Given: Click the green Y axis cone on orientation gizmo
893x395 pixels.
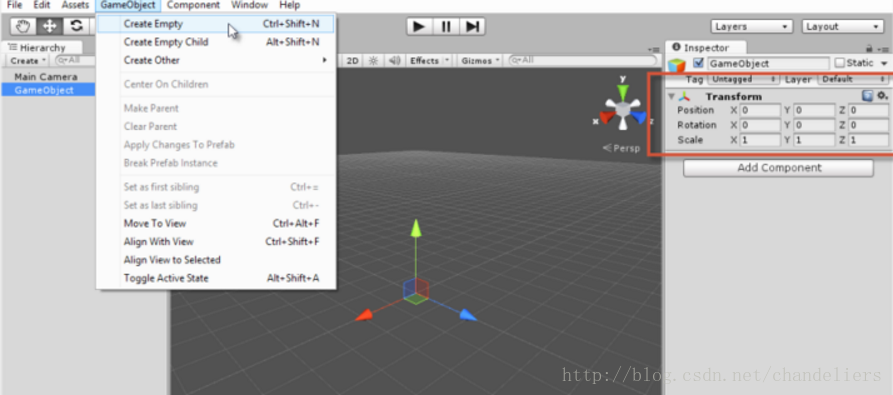Looking at the screenshot, I should click(x=622, y=92).
